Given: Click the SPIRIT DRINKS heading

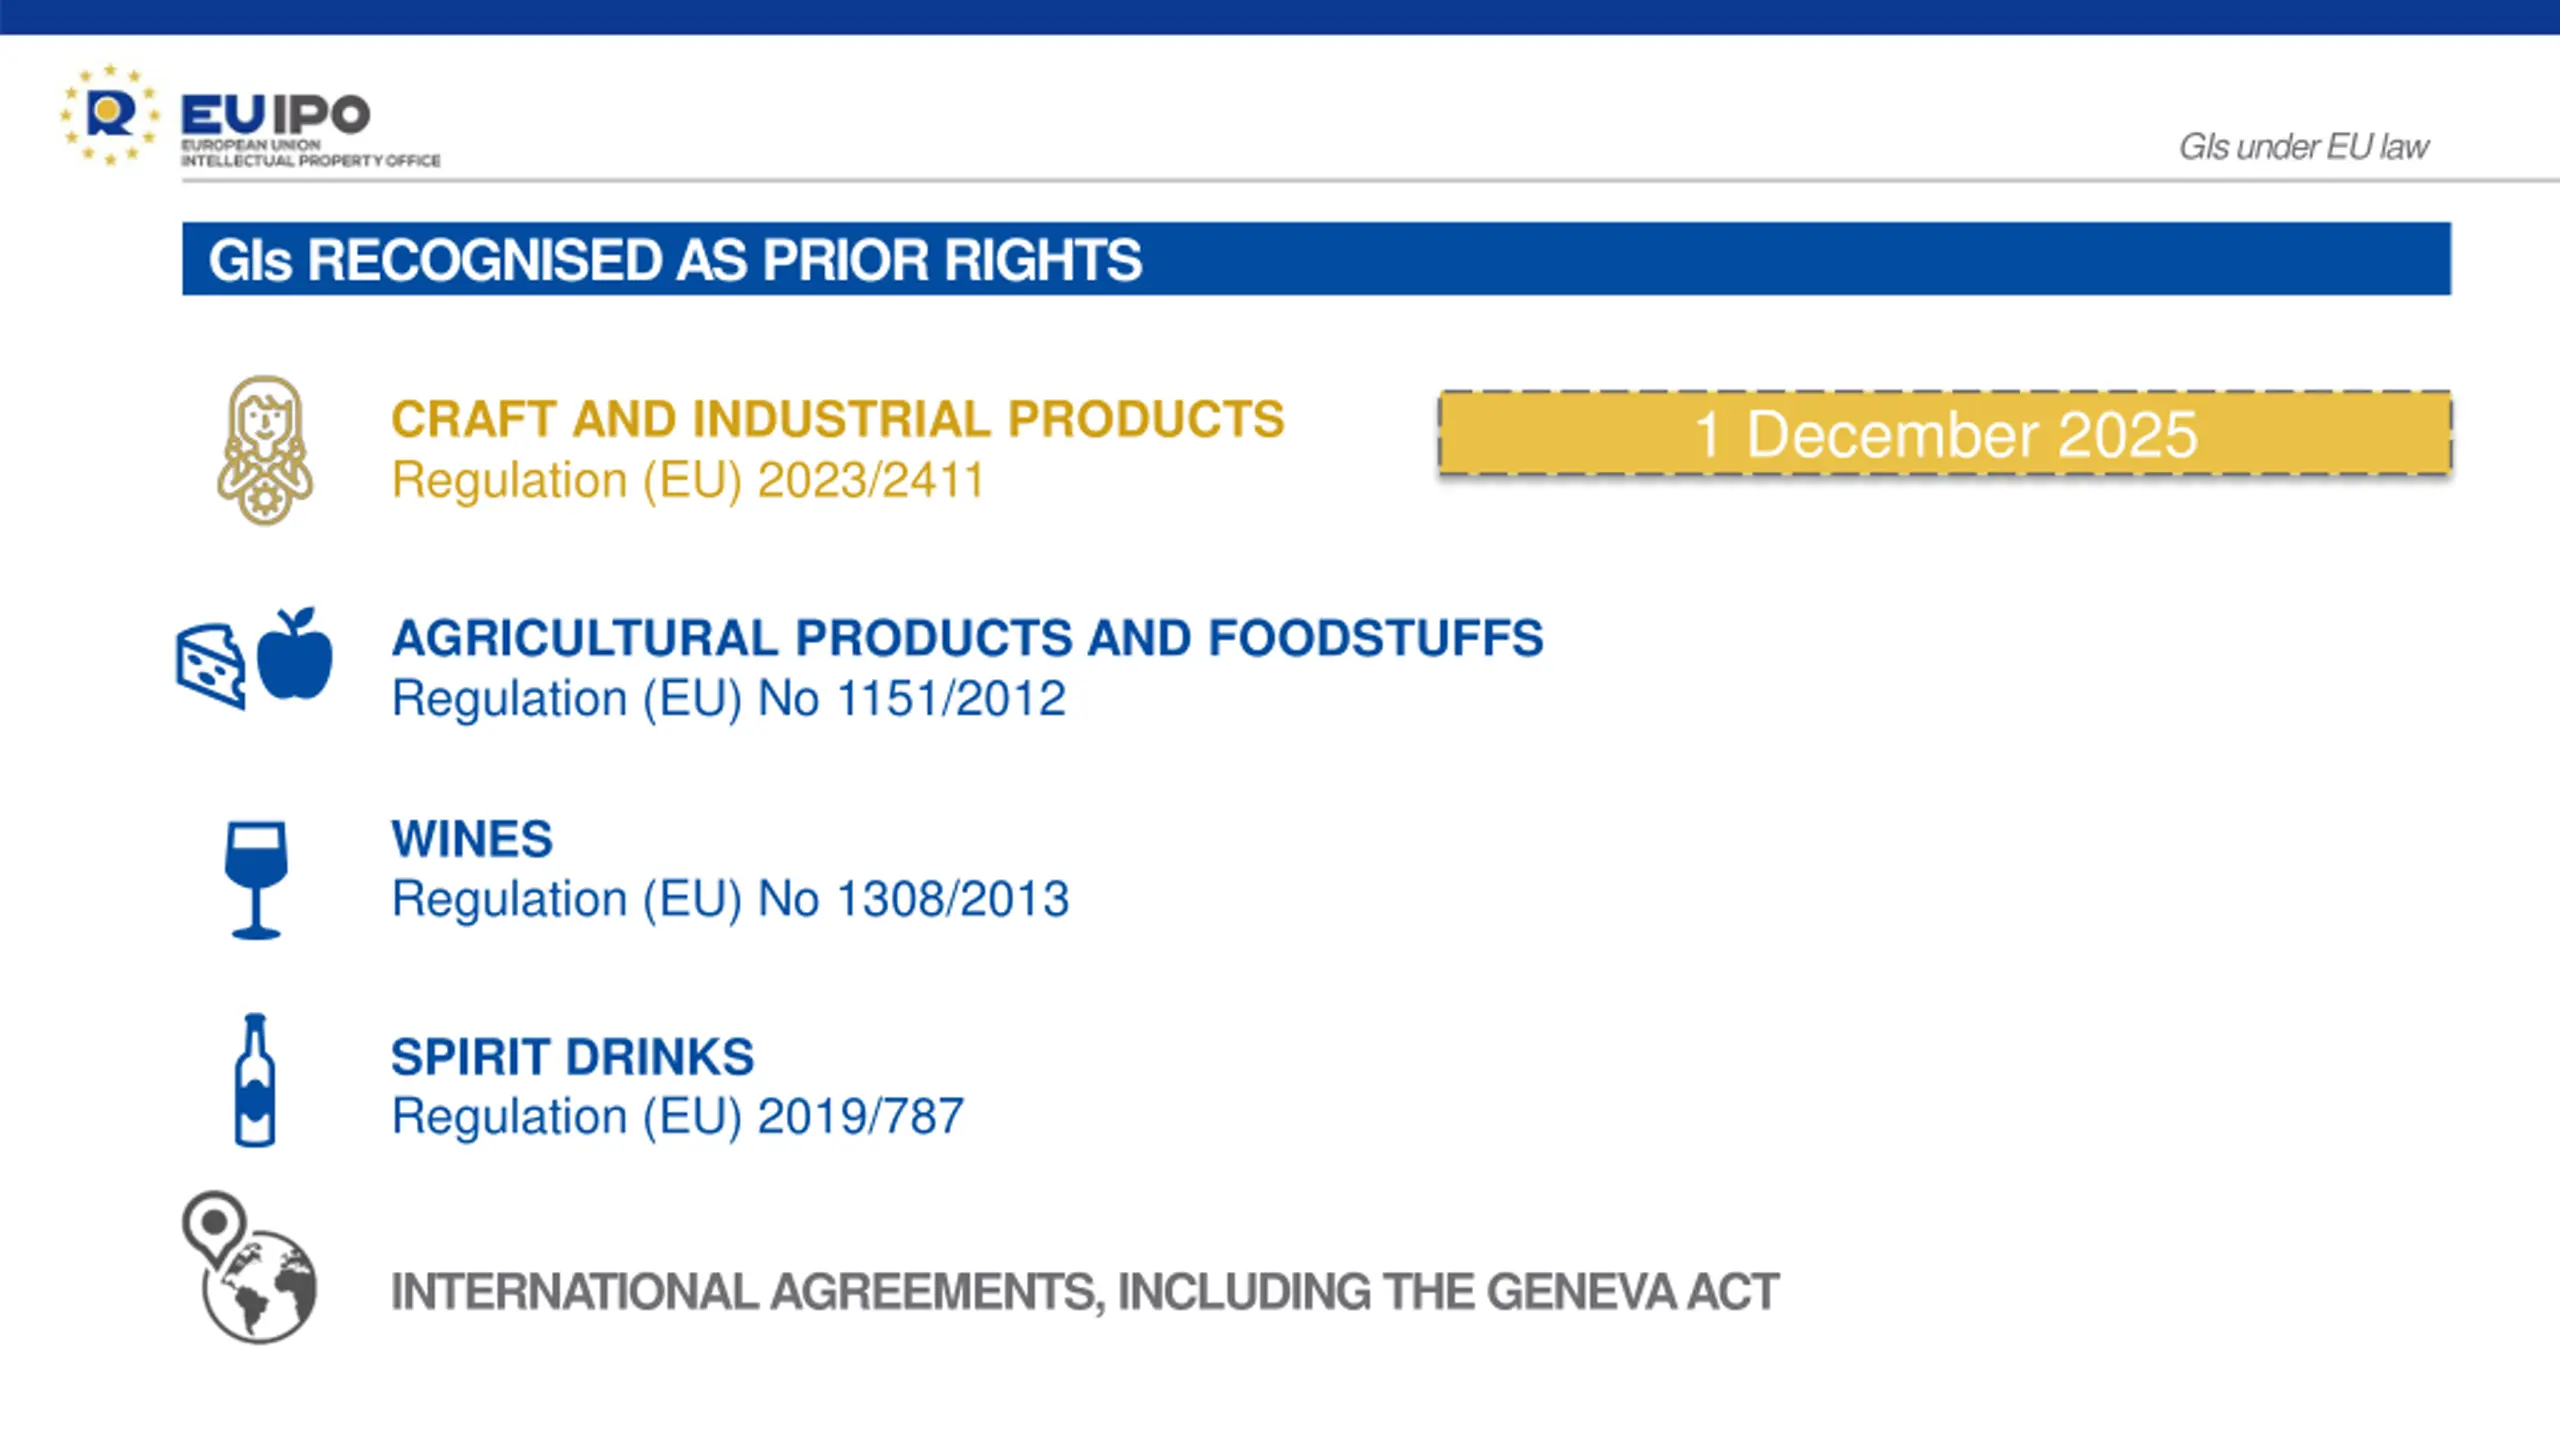Looking at the screenshot, I should point(573,1057).
